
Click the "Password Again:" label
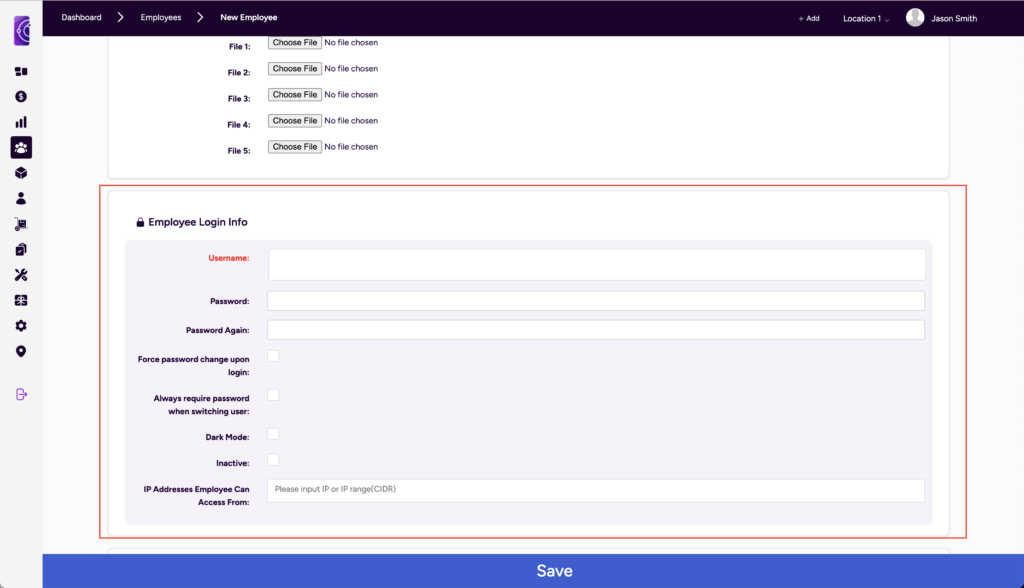[x=217, y=331]
